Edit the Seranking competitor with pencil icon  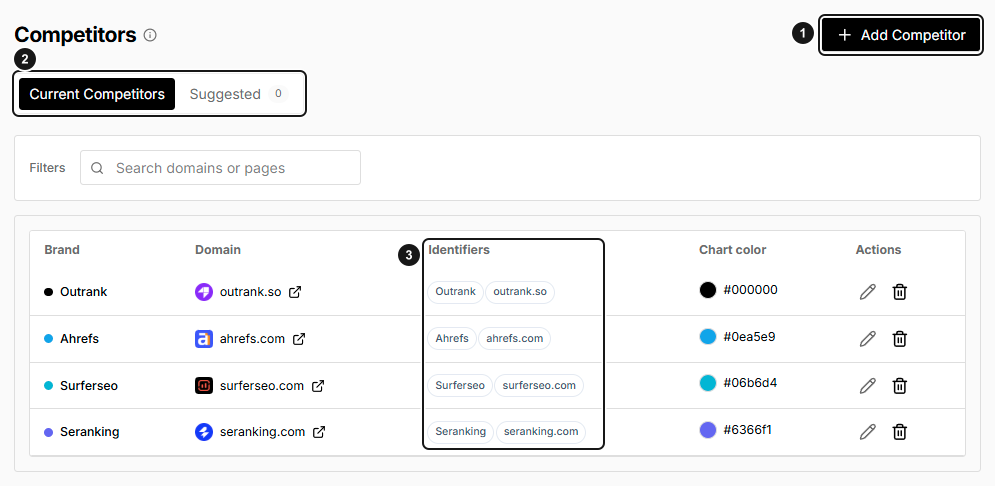click(867, 432)
